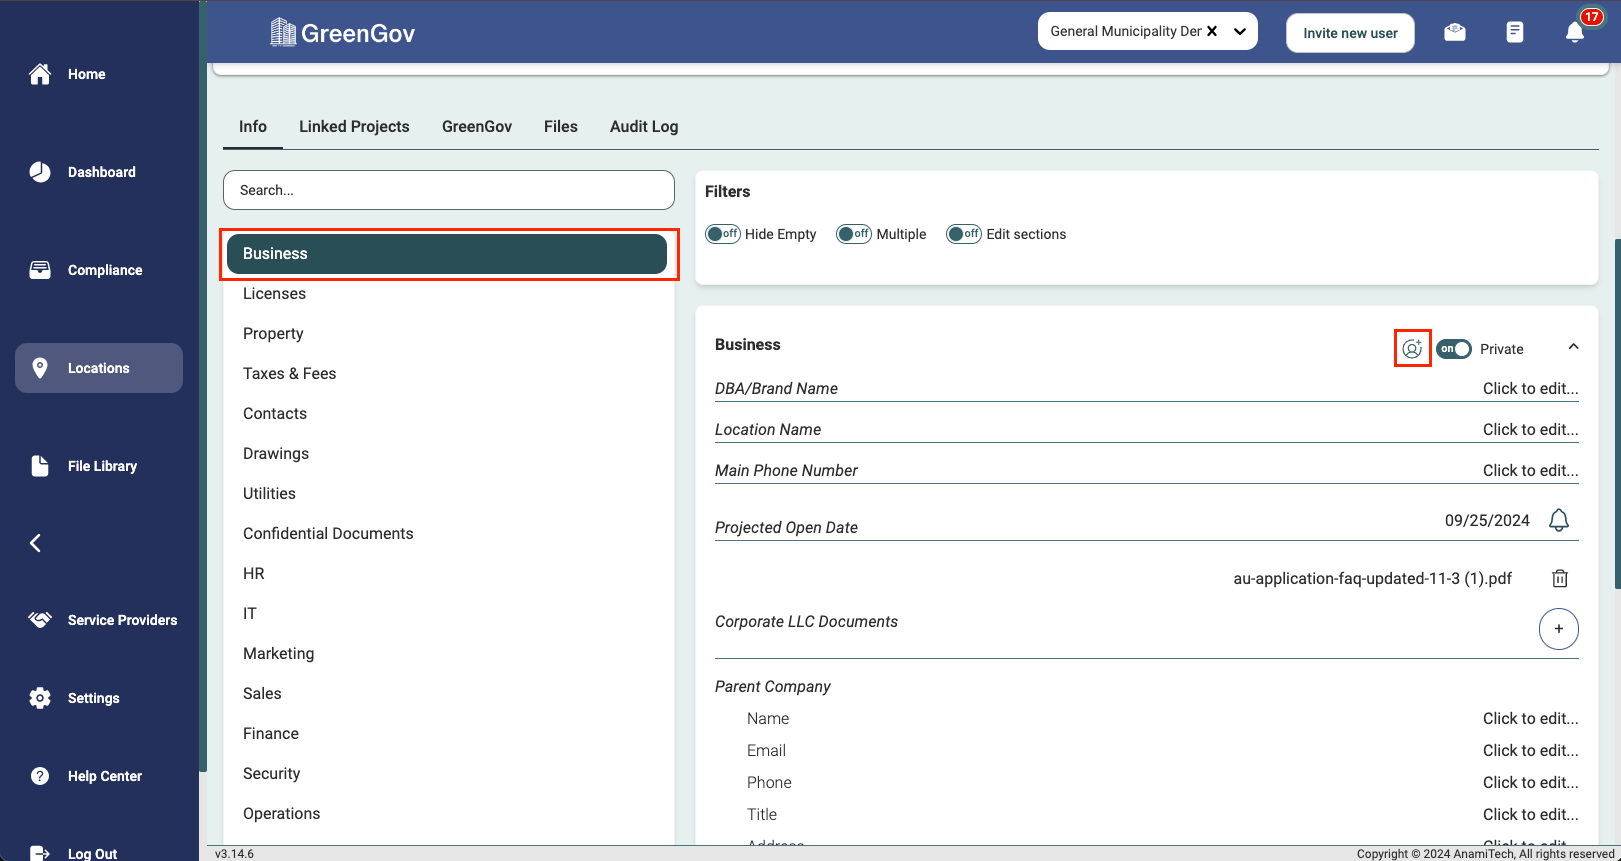Enable the Multiple filter switch

tap(854, 234)
